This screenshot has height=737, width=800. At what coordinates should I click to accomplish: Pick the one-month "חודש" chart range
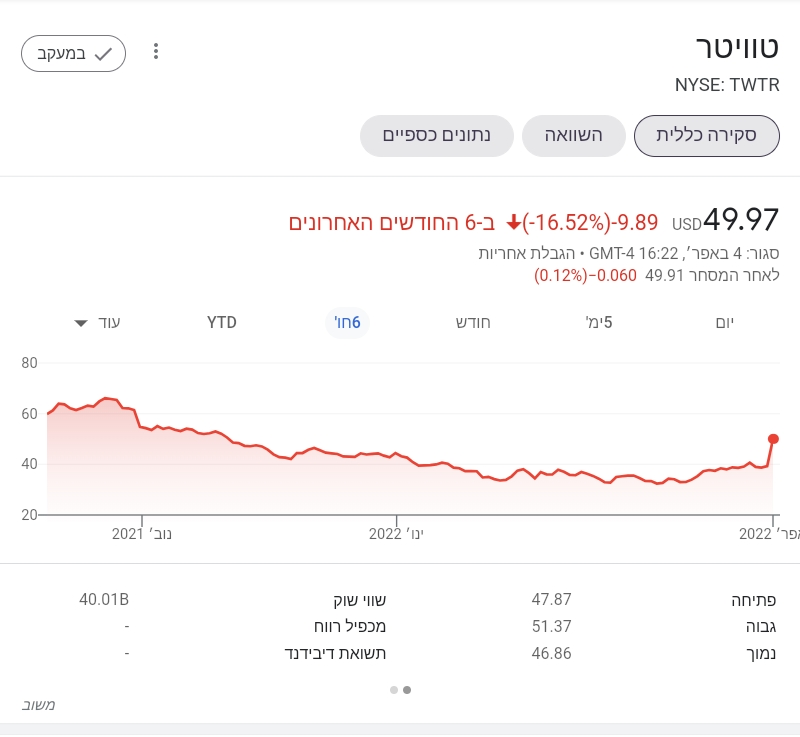coord(472,322)
